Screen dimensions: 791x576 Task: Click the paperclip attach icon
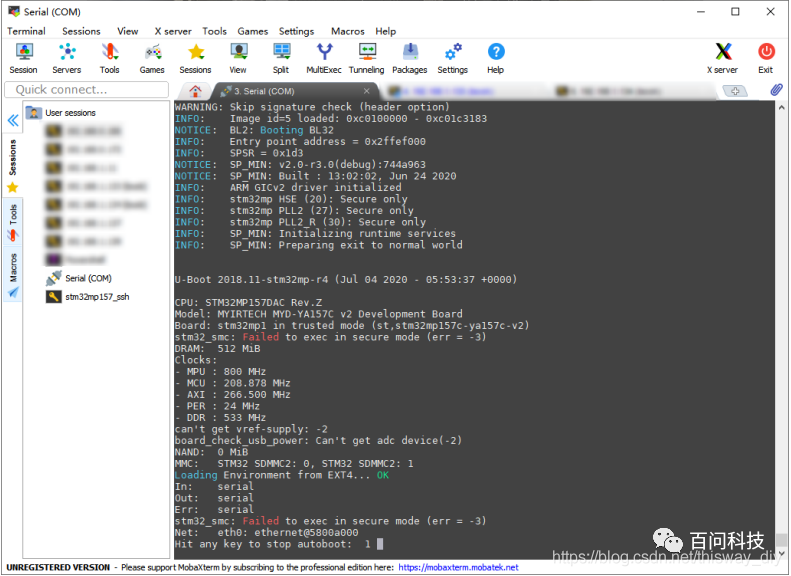tap(776, 90)
